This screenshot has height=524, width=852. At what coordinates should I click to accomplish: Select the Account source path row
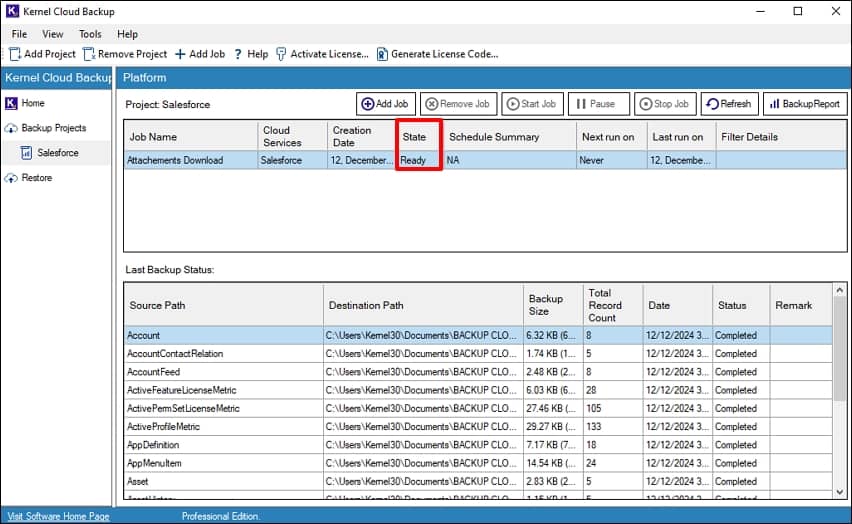[x=478, y=335]
